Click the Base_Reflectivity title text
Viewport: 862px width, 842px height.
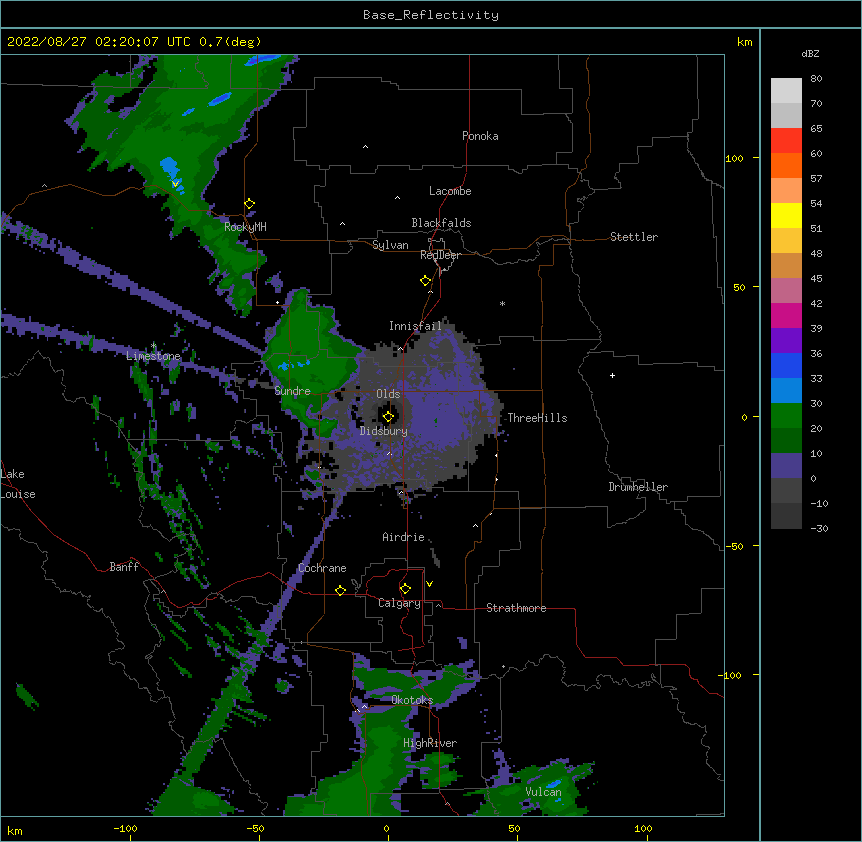[x=431, y=15]
